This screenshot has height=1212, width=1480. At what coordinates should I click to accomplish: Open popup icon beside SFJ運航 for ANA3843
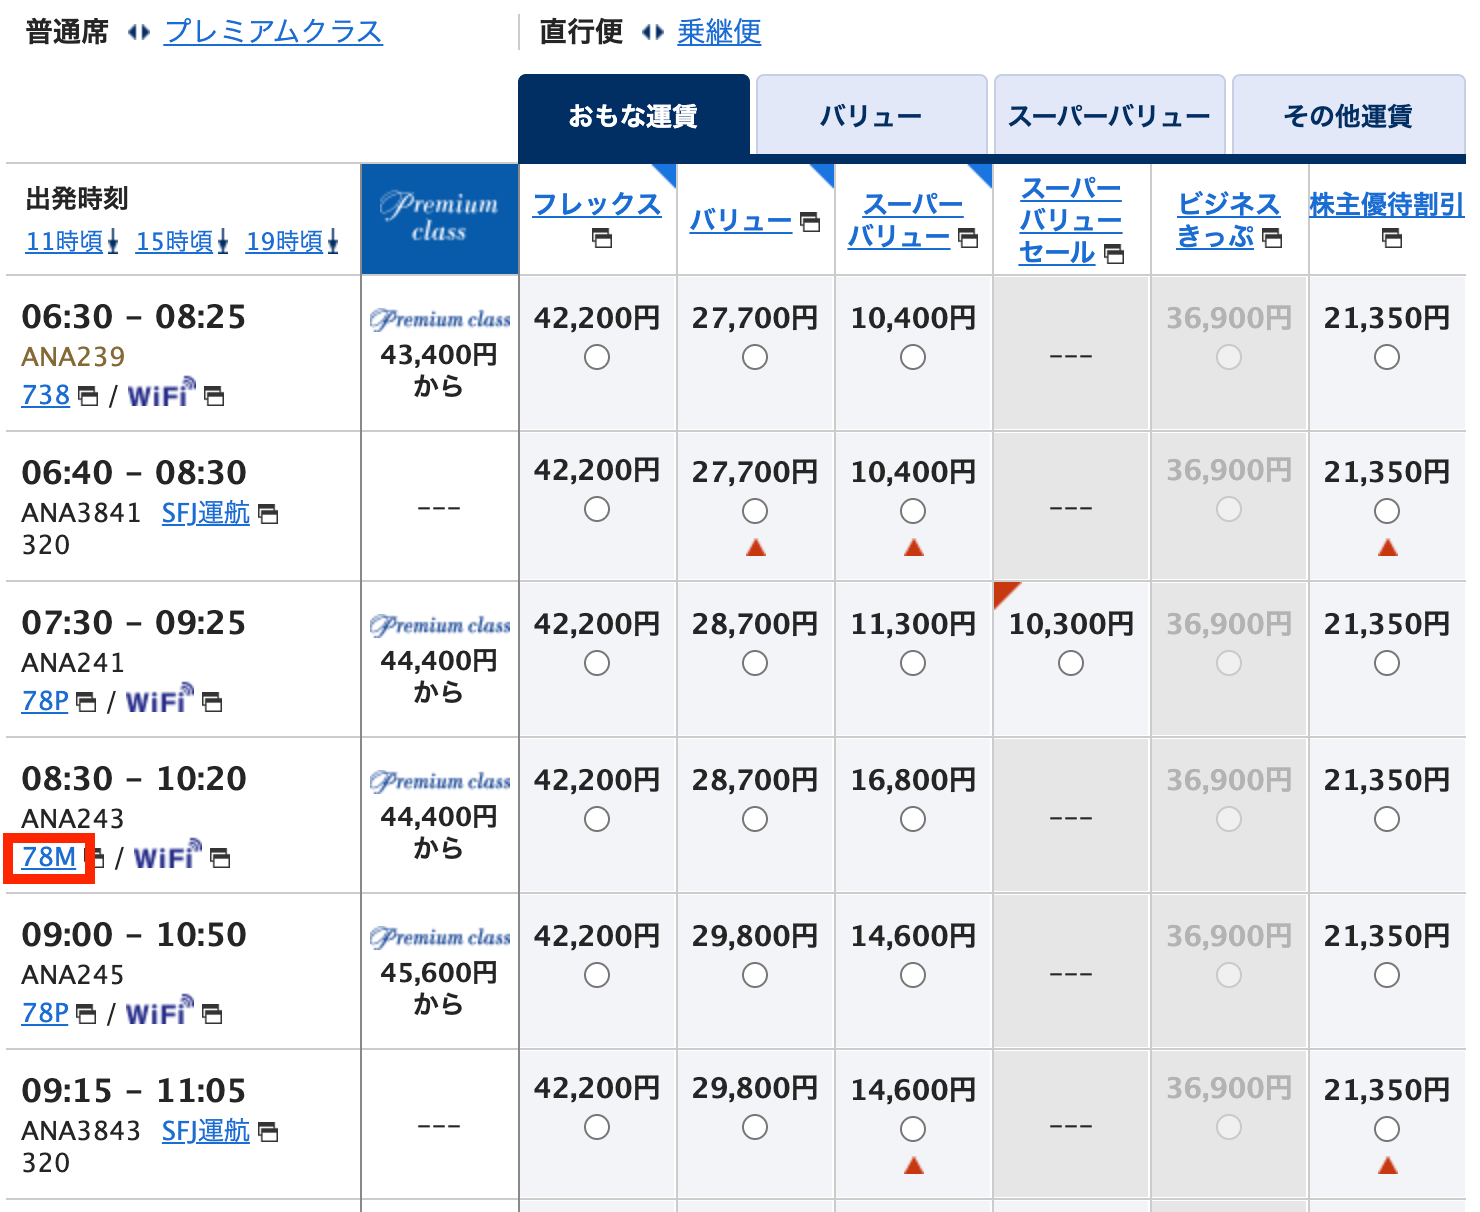pos(268,1132)
